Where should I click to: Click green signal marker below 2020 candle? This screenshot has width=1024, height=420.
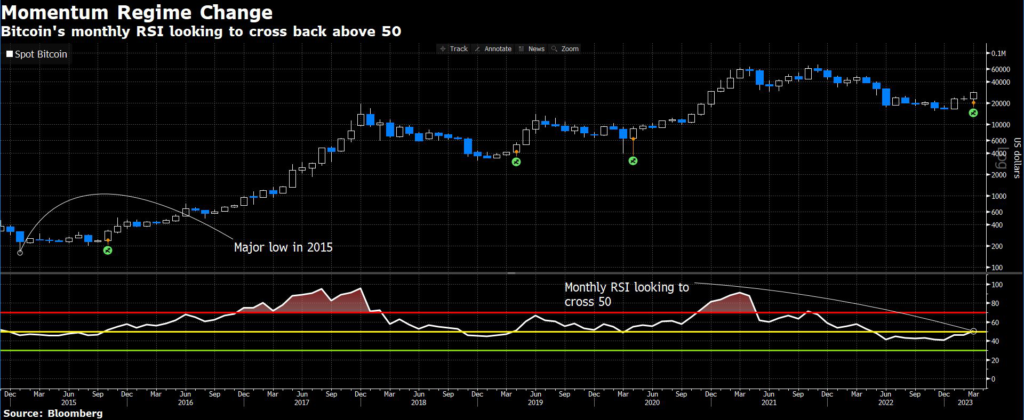[632, 160]
